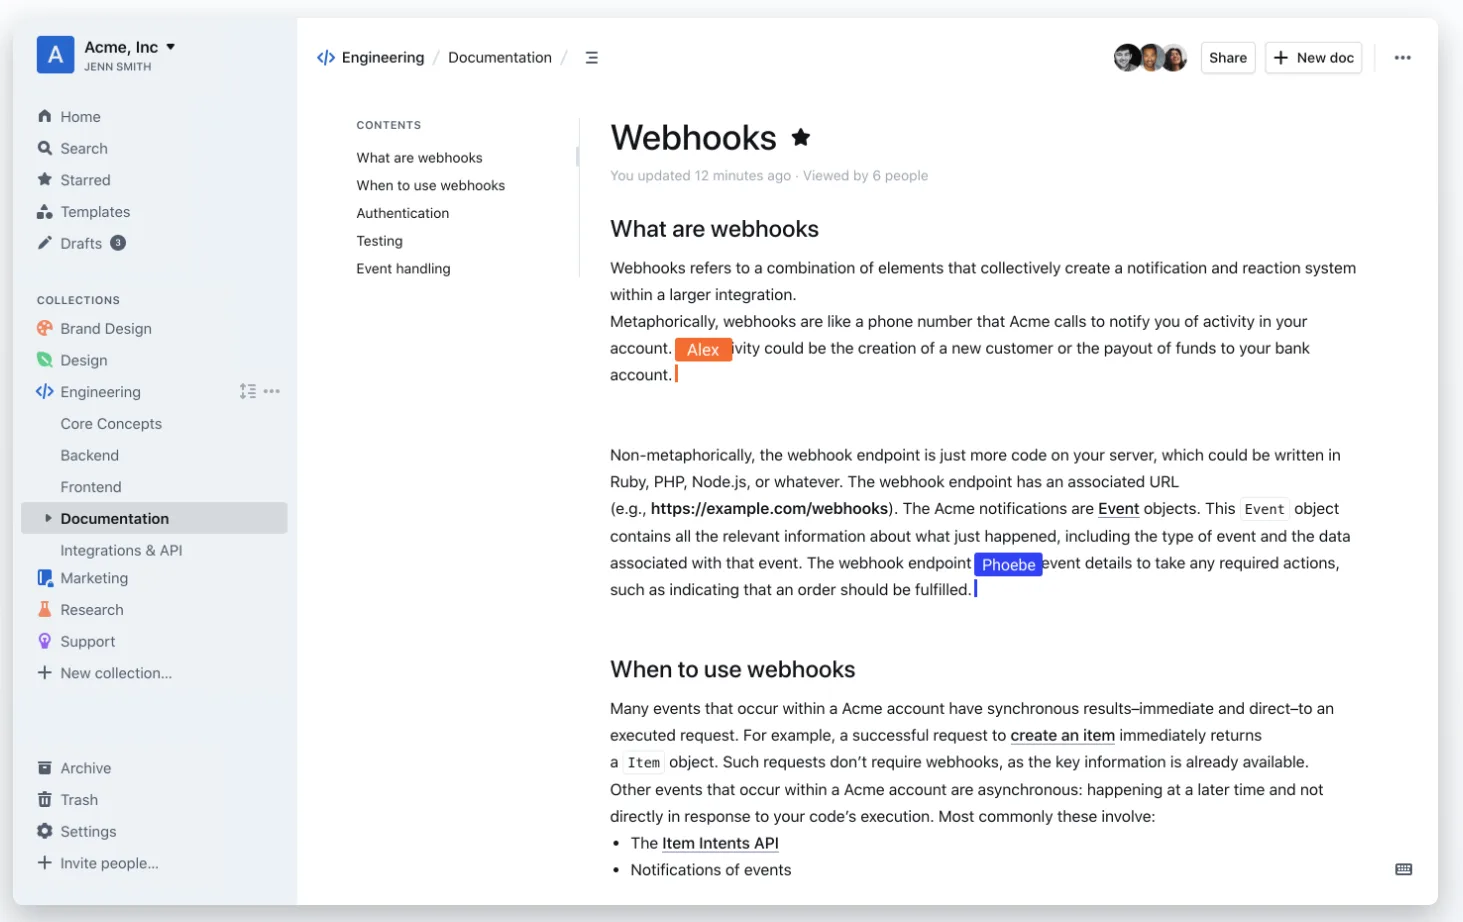Click the keyboard shortcuts icon

click(1403, 869)
